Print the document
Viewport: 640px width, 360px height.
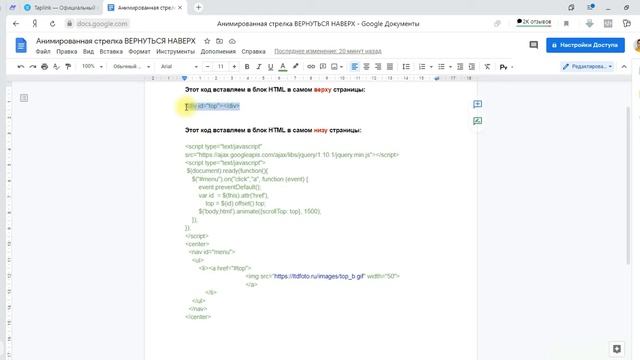tap(44, 67)
